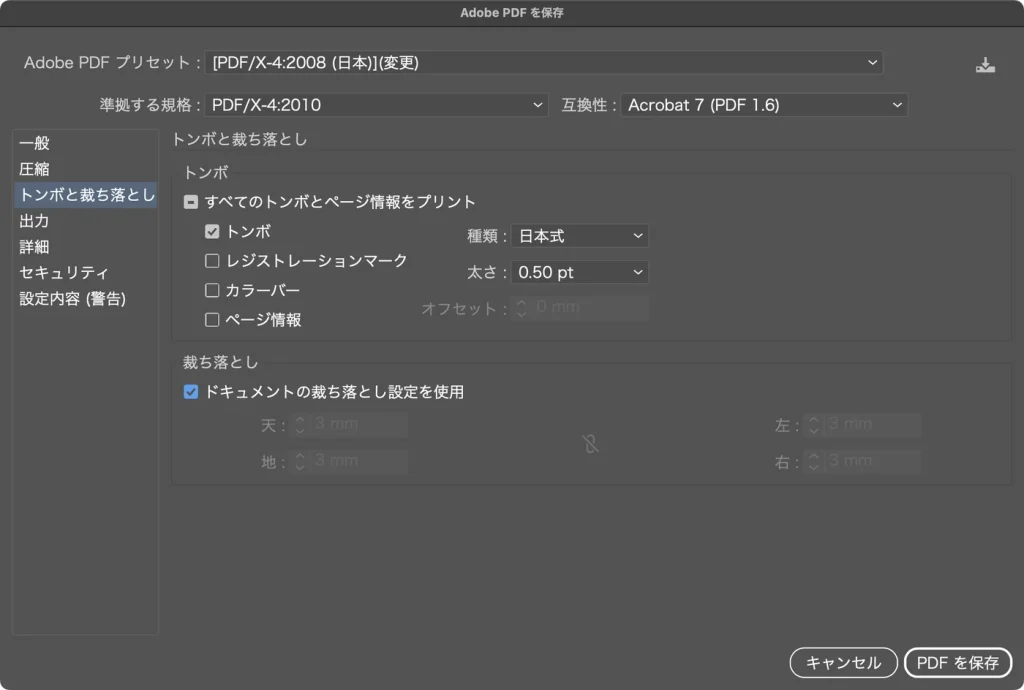
Task: Open the 太さ 0.50 pt dropdown
Action: [x=580, y=272]
